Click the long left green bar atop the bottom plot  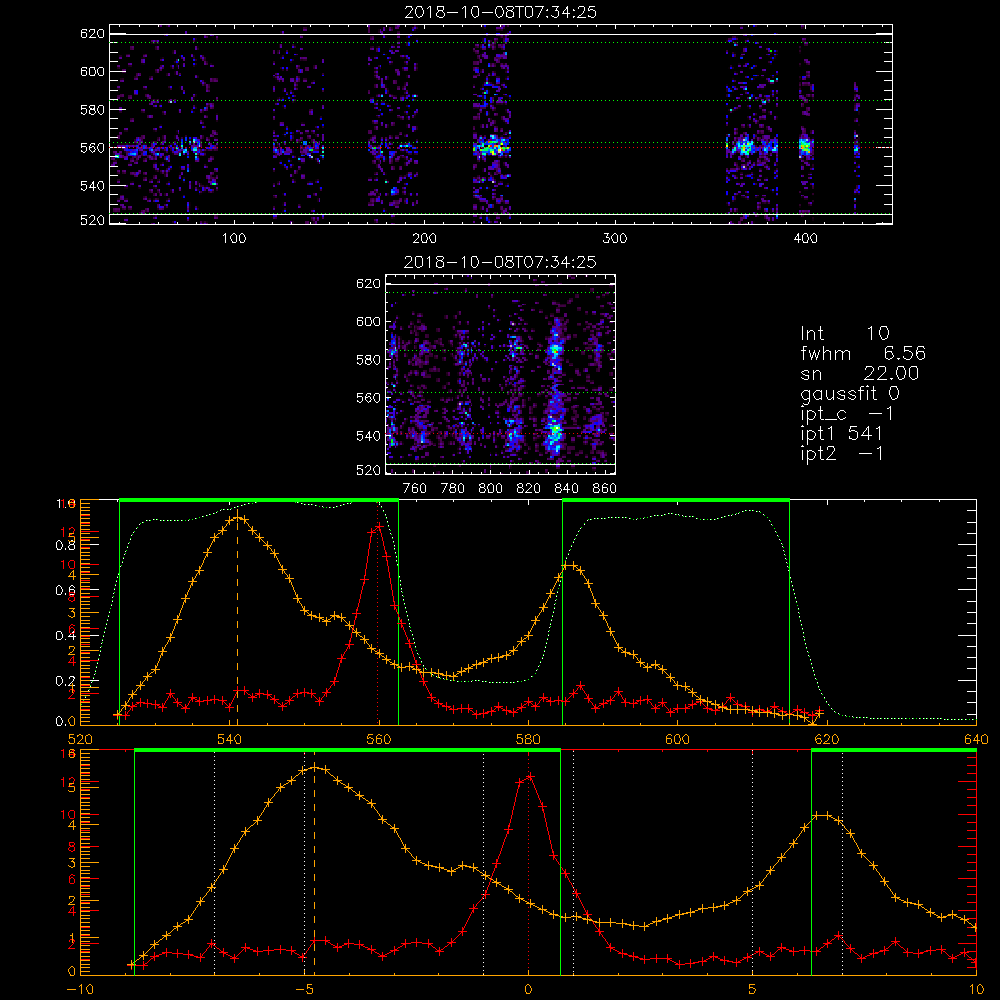coord(348,750)
